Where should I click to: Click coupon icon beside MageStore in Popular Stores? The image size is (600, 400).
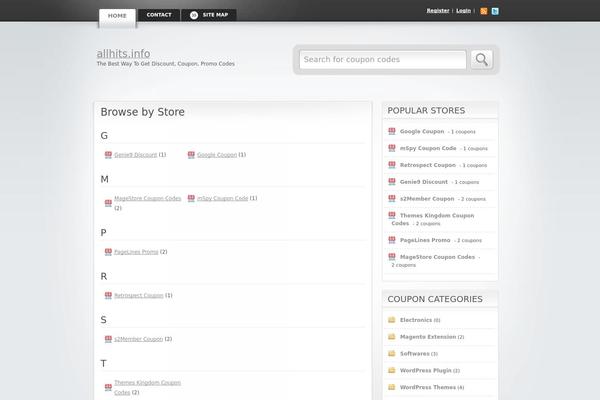[x=392, y=257]
